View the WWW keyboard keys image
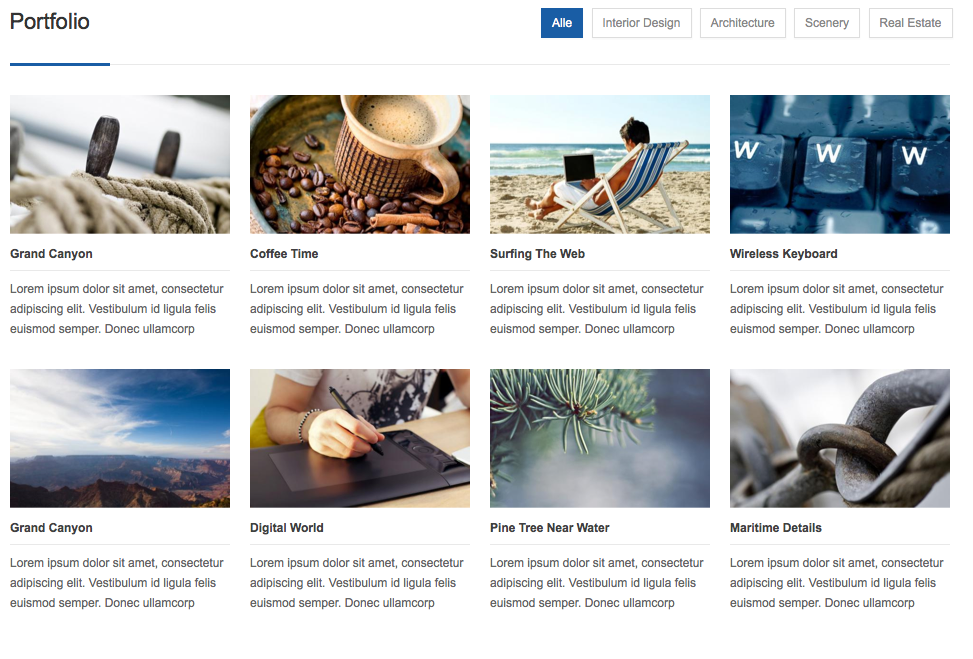This screenshot has height=659, width=973. (840, 164)
